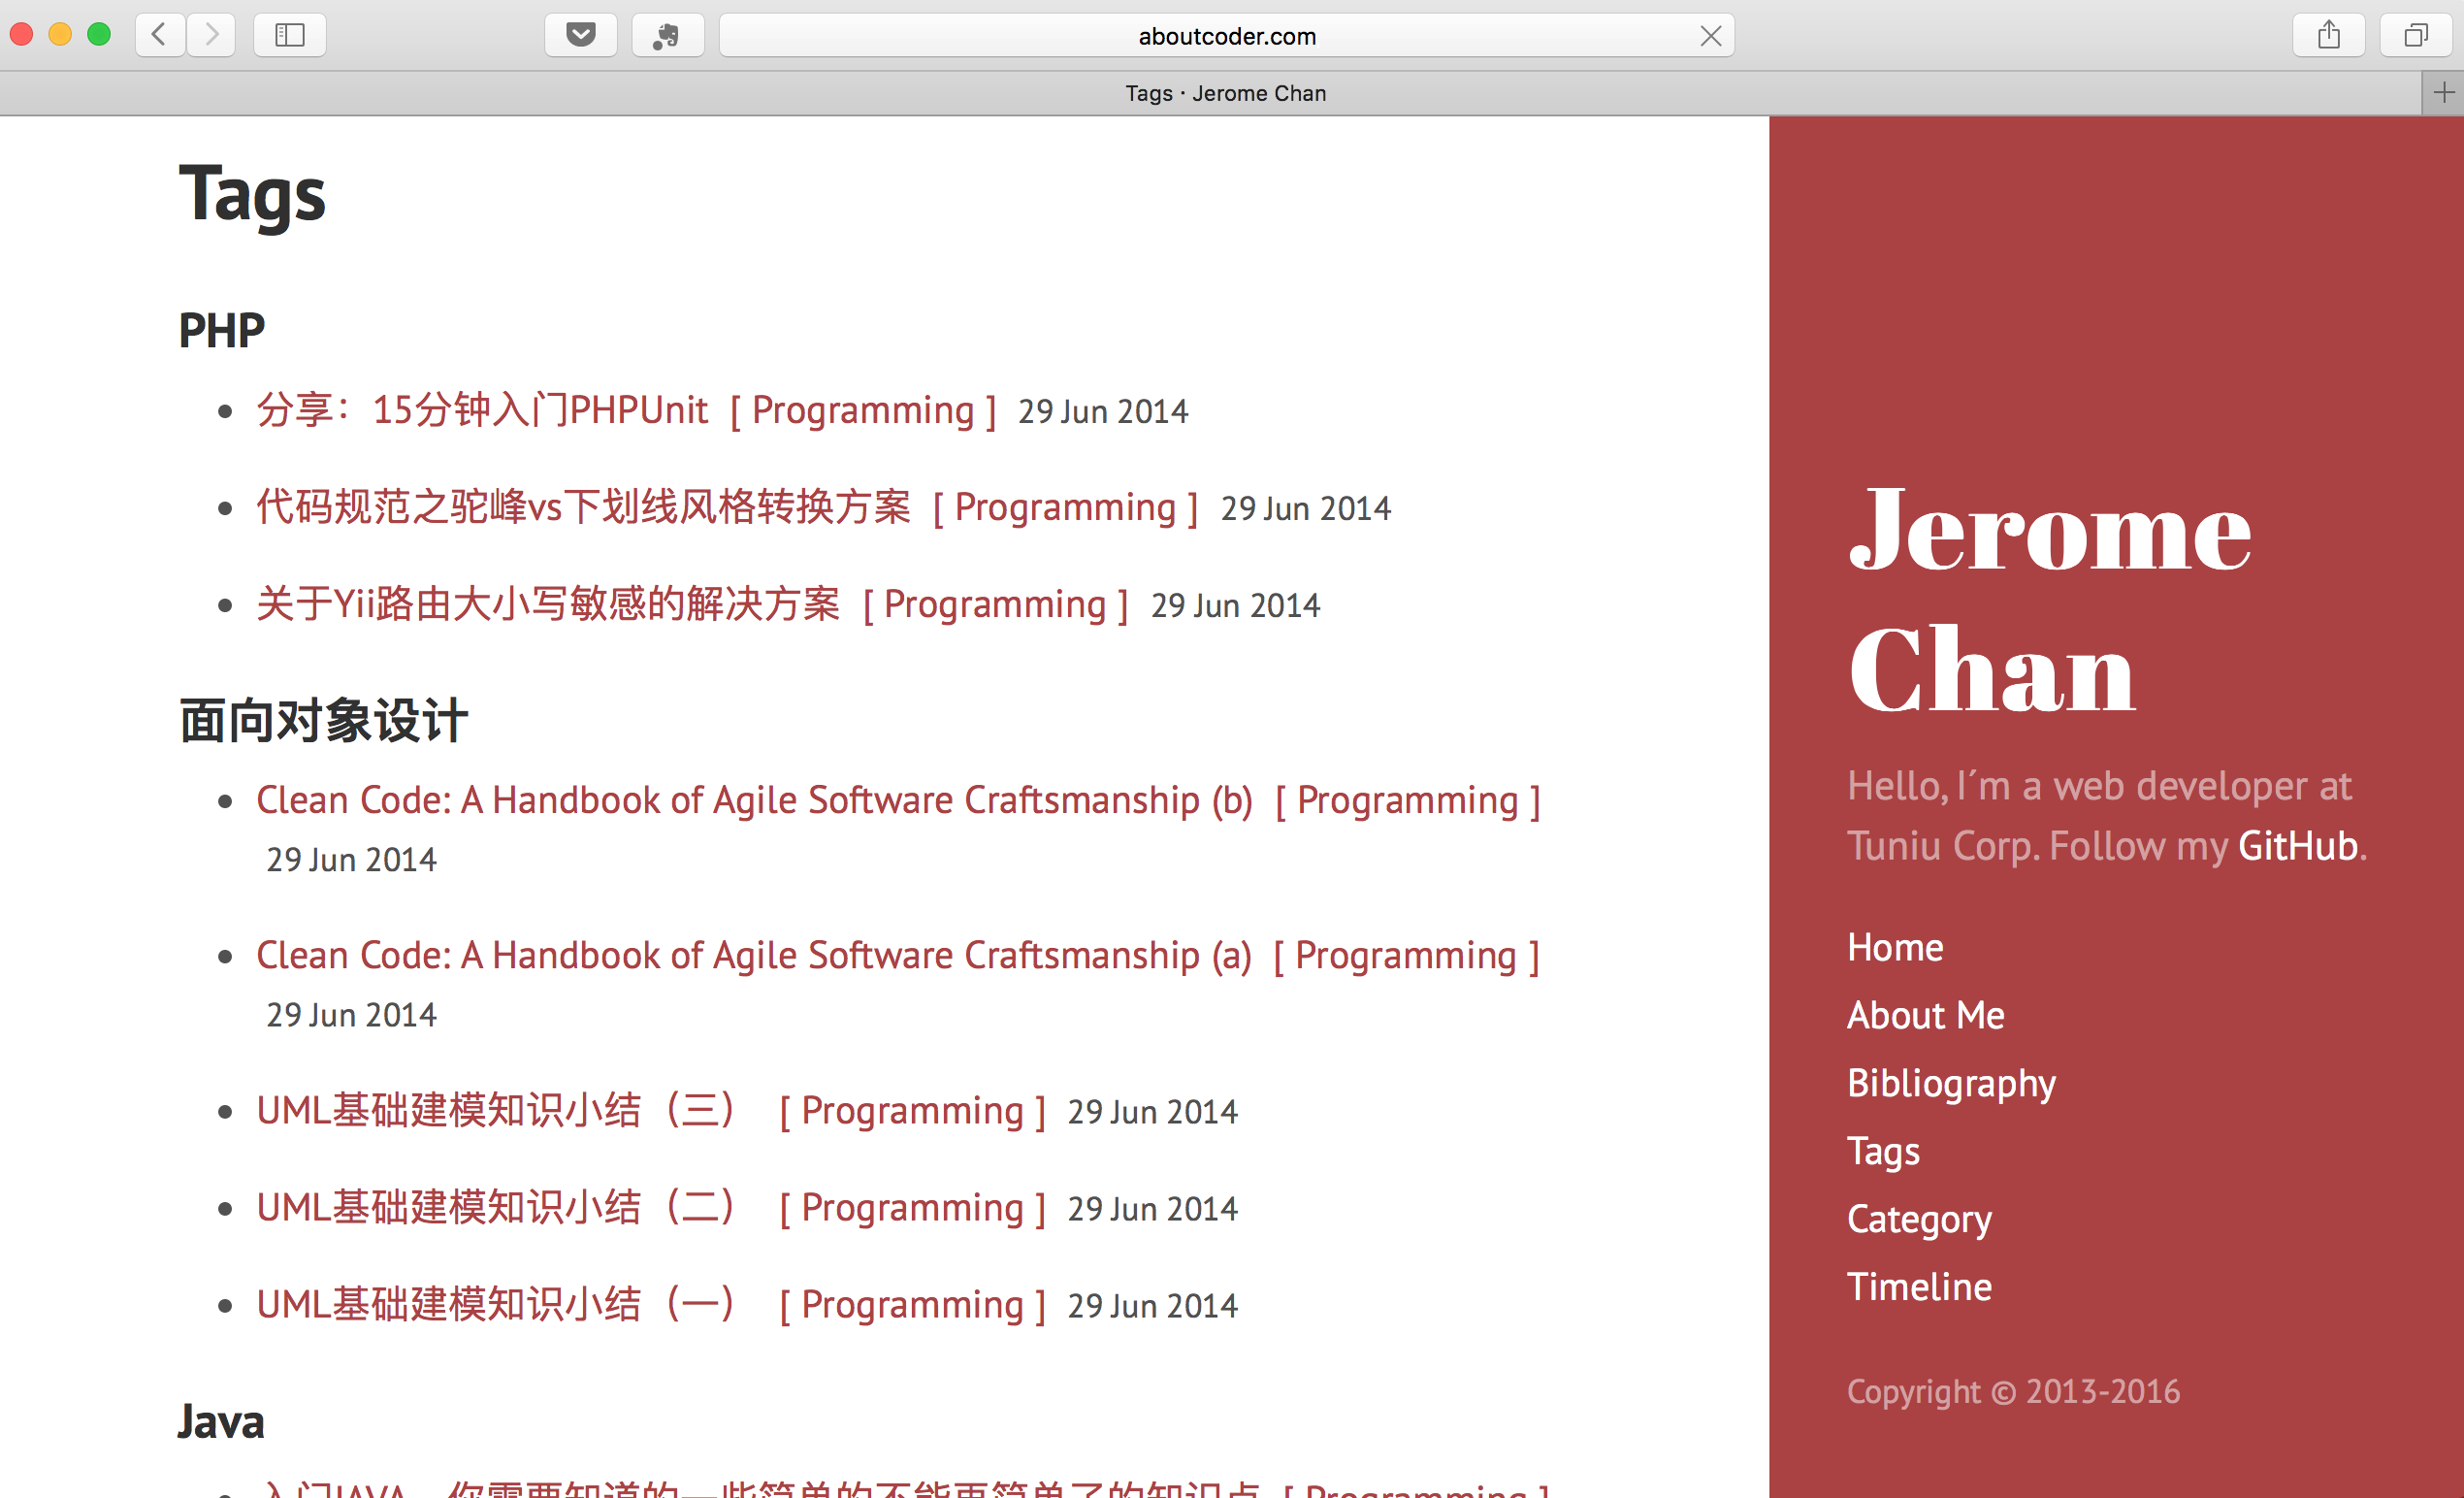Image resolution: width=2464 pixels, height=1498 pixels.
Task: Open the About Me sidebar link
Action: point(1925,1015)
